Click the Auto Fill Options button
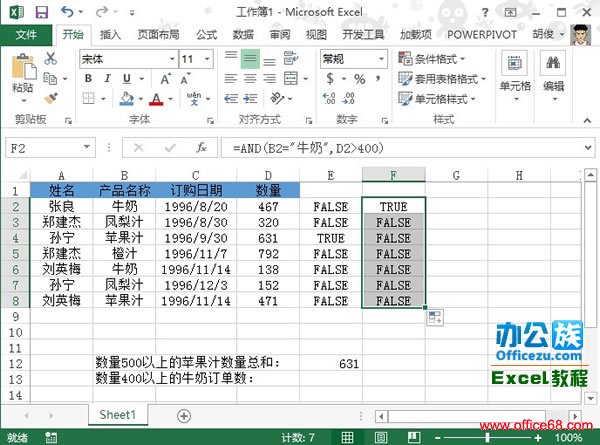 (435, 318)
